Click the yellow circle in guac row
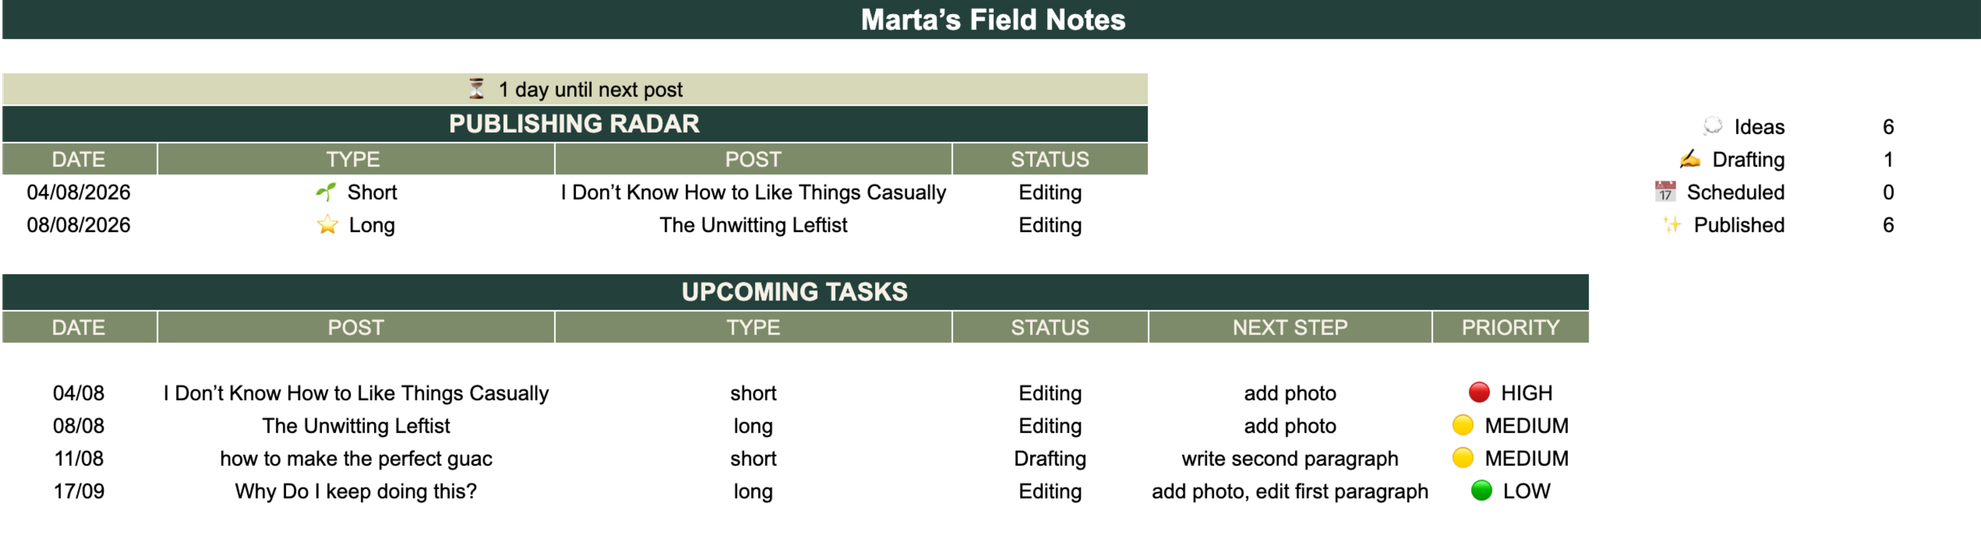The image size is (1981, 535). tap(1463, 458)
